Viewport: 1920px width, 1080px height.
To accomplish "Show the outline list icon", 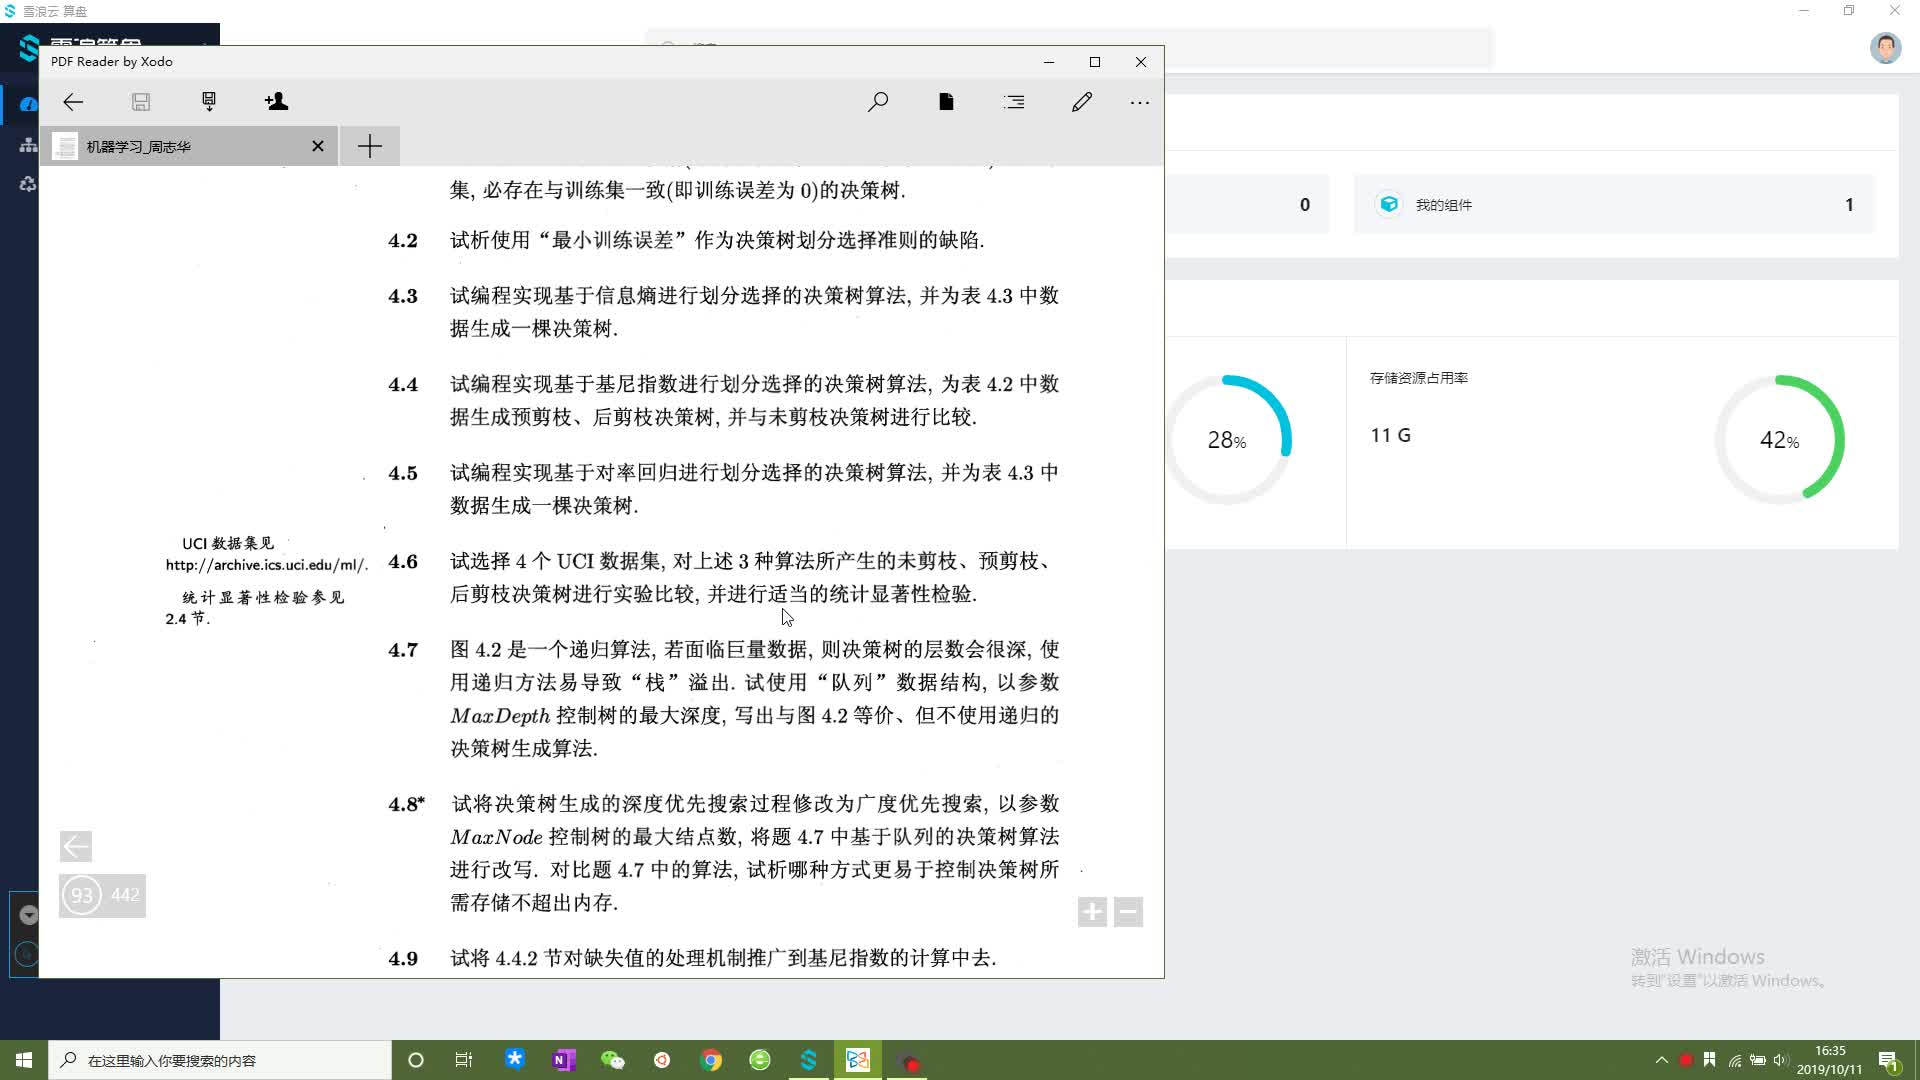I will pyautogui.click(x=1014, y=102).
